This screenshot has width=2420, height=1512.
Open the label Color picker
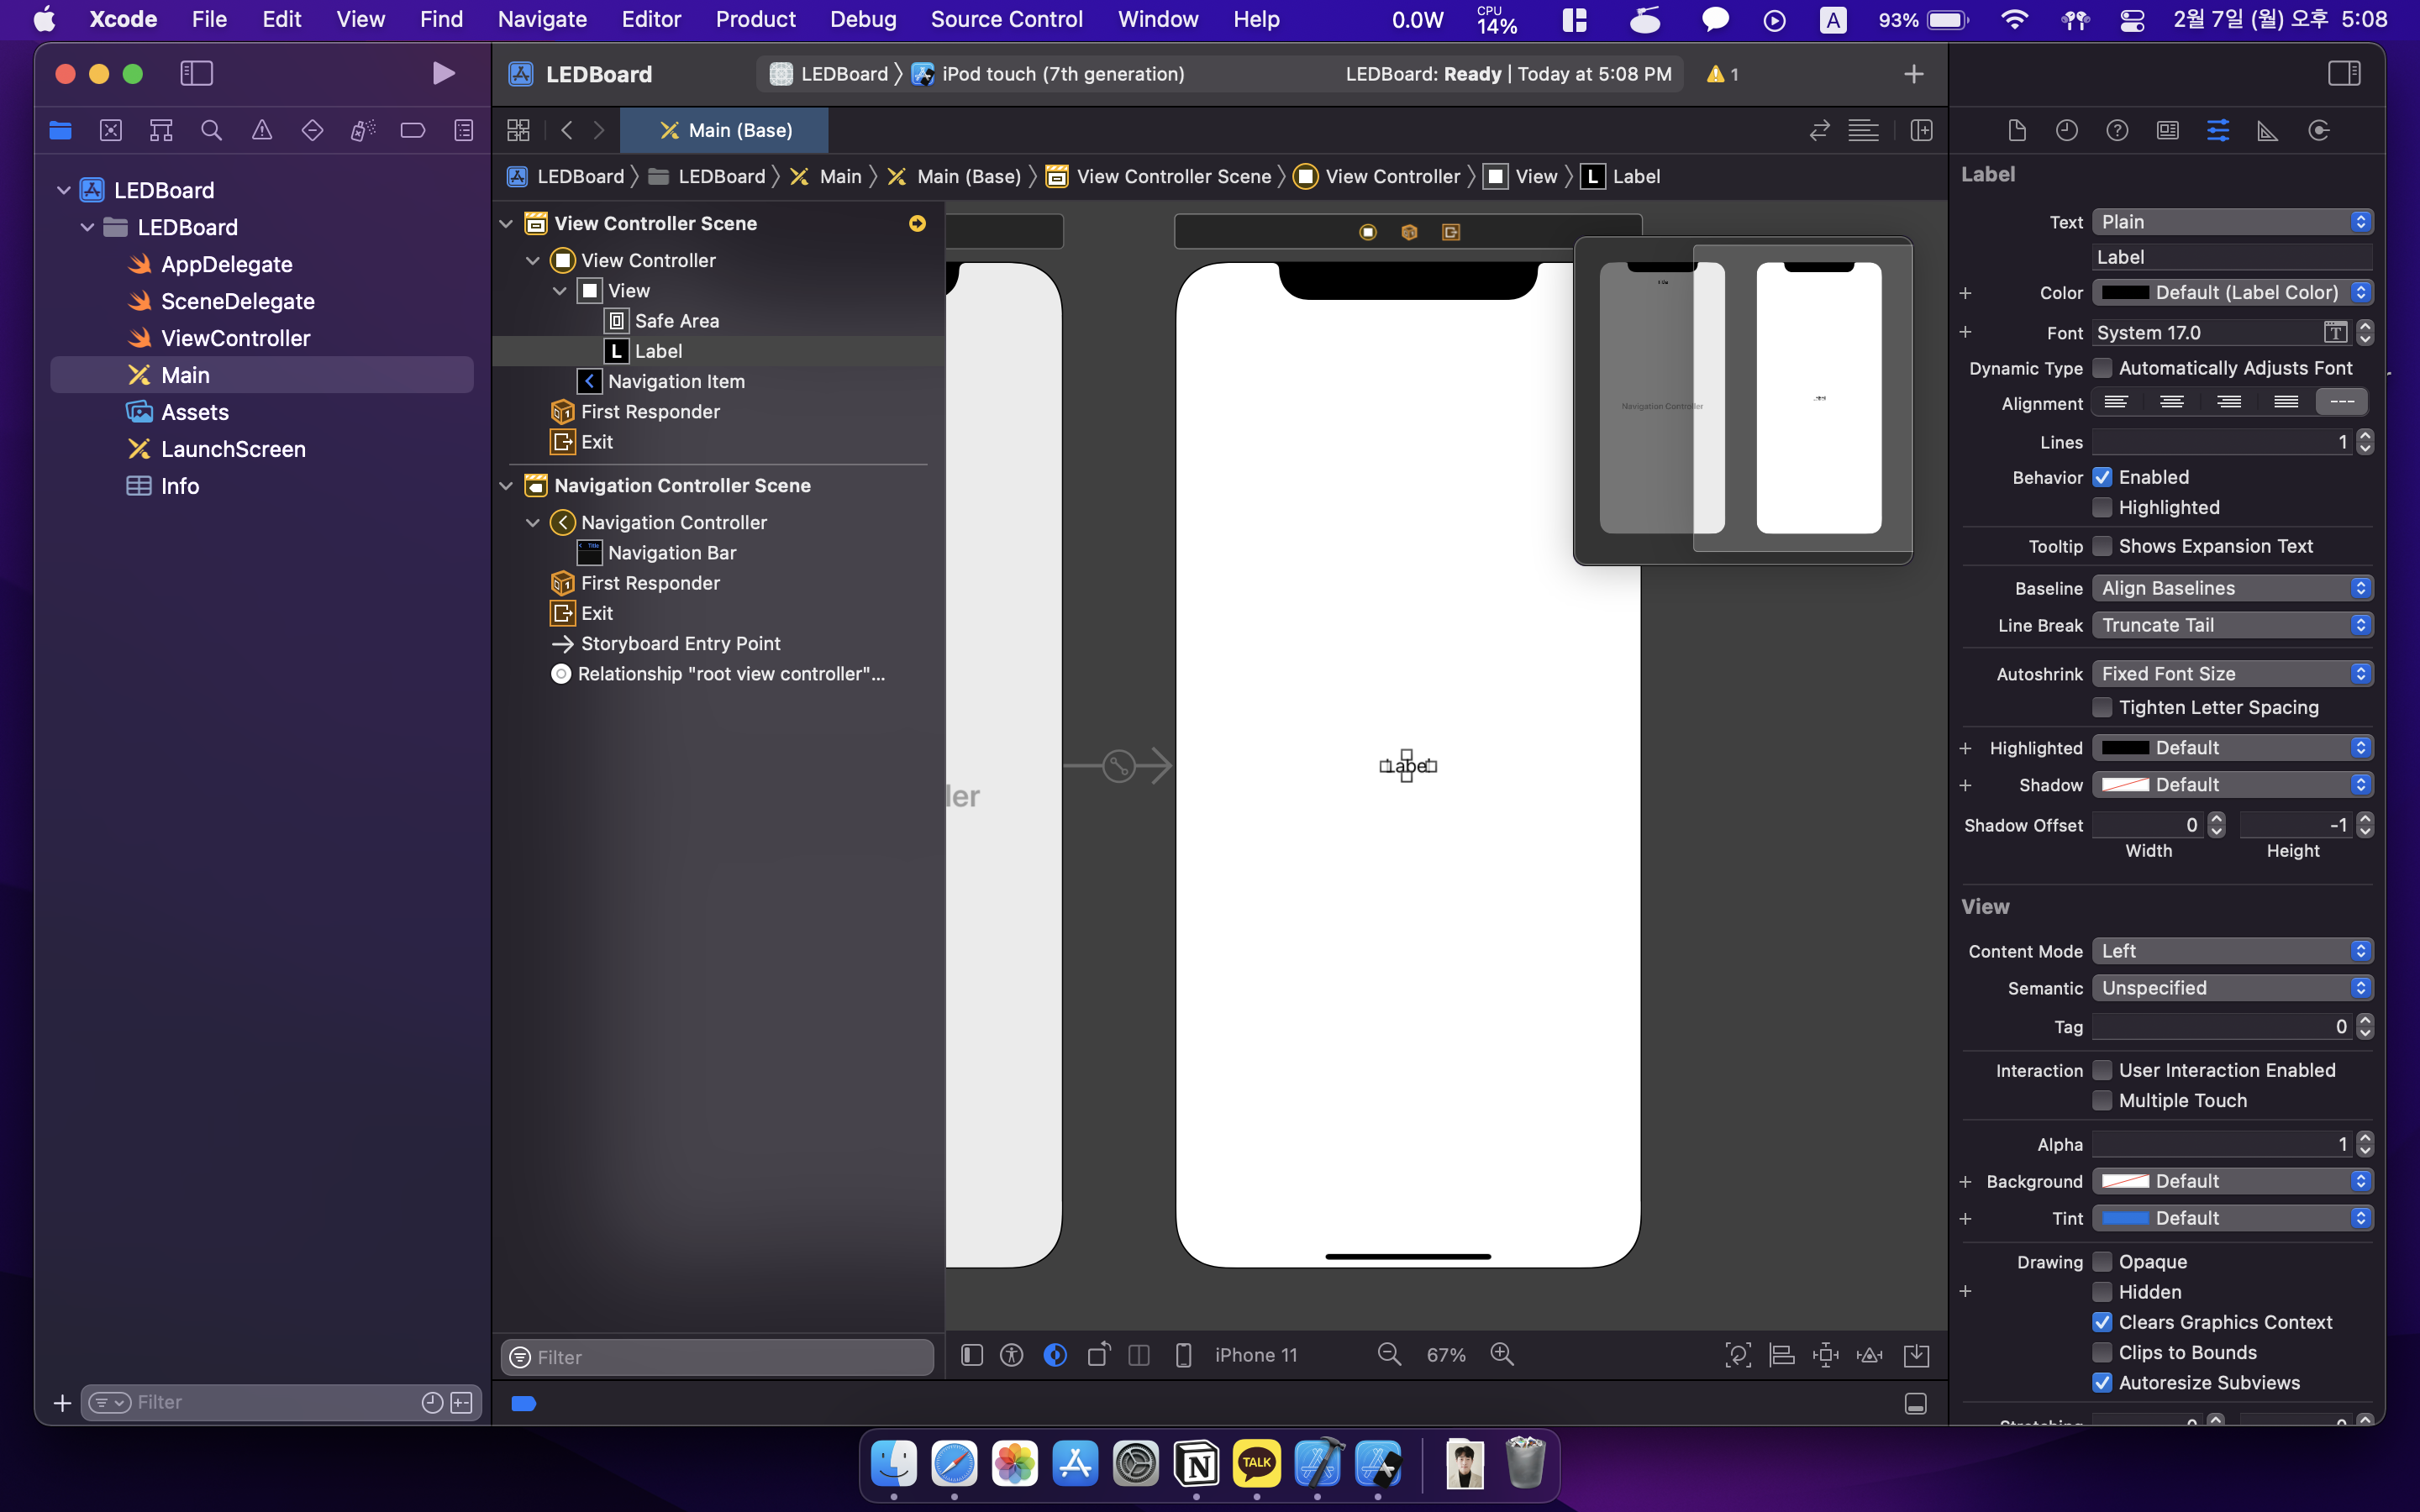pyautogui.click(x=2232, y=293)
